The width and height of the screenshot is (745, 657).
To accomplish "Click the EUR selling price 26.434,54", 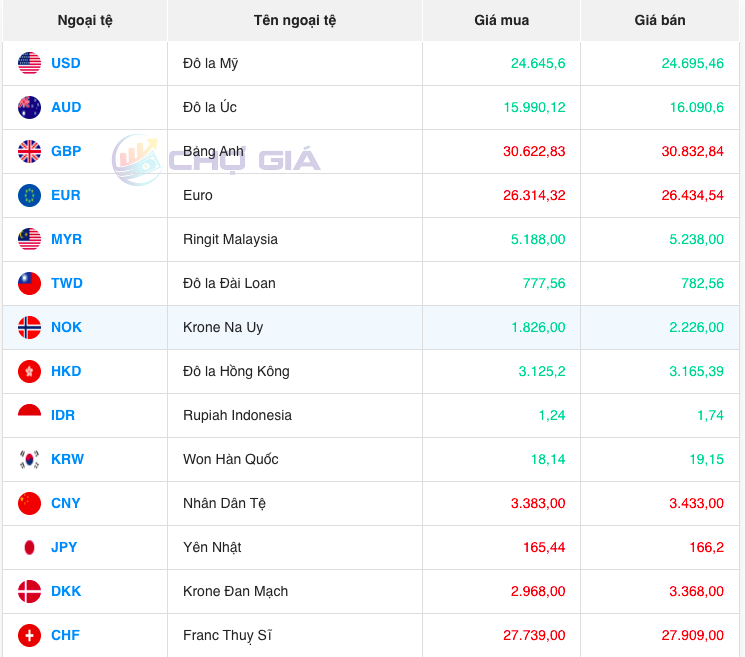I will [692, 195].
